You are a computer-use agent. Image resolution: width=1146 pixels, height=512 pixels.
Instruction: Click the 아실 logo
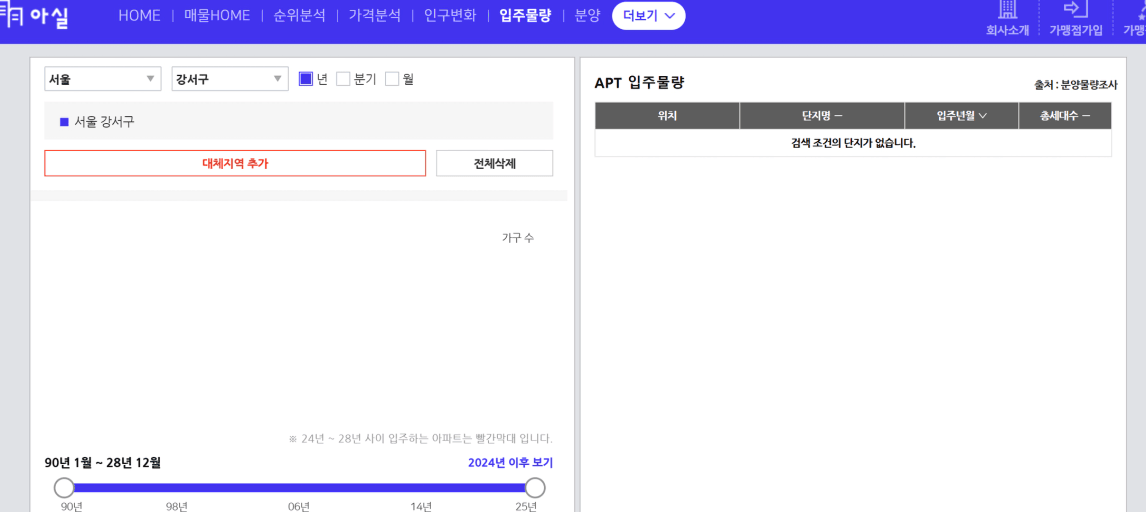(34, 16)
